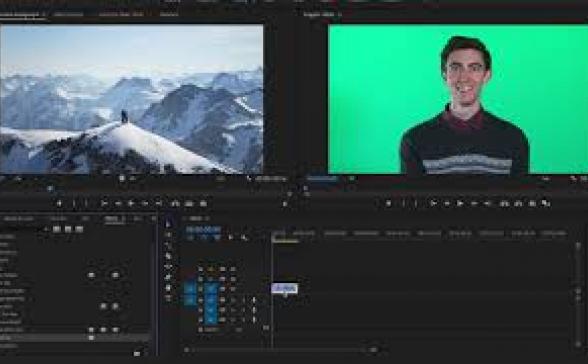
Task: Step forward one frame in Source monitor
Action: (145, 204)
